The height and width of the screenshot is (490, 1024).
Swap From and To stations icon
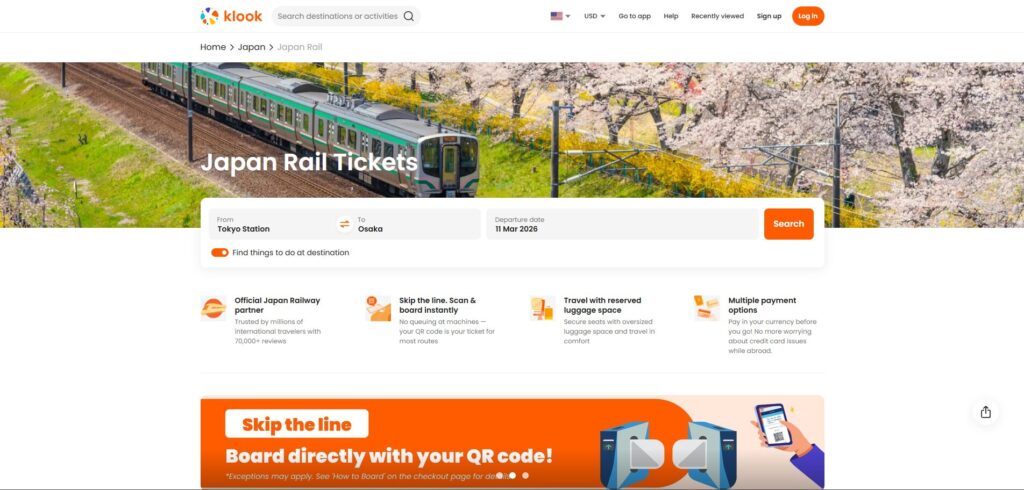click(x=345, y=224)
